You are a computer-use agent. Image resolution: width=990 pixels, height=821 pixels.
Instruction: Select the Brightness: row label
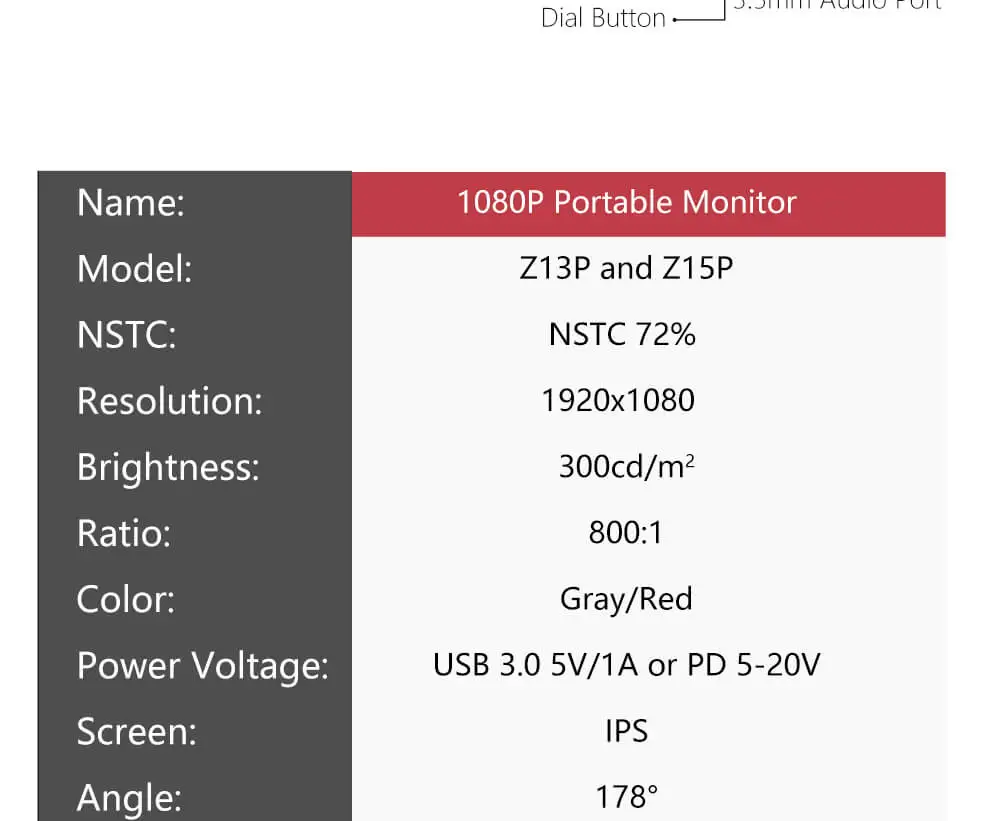click(x=168, y=469)
